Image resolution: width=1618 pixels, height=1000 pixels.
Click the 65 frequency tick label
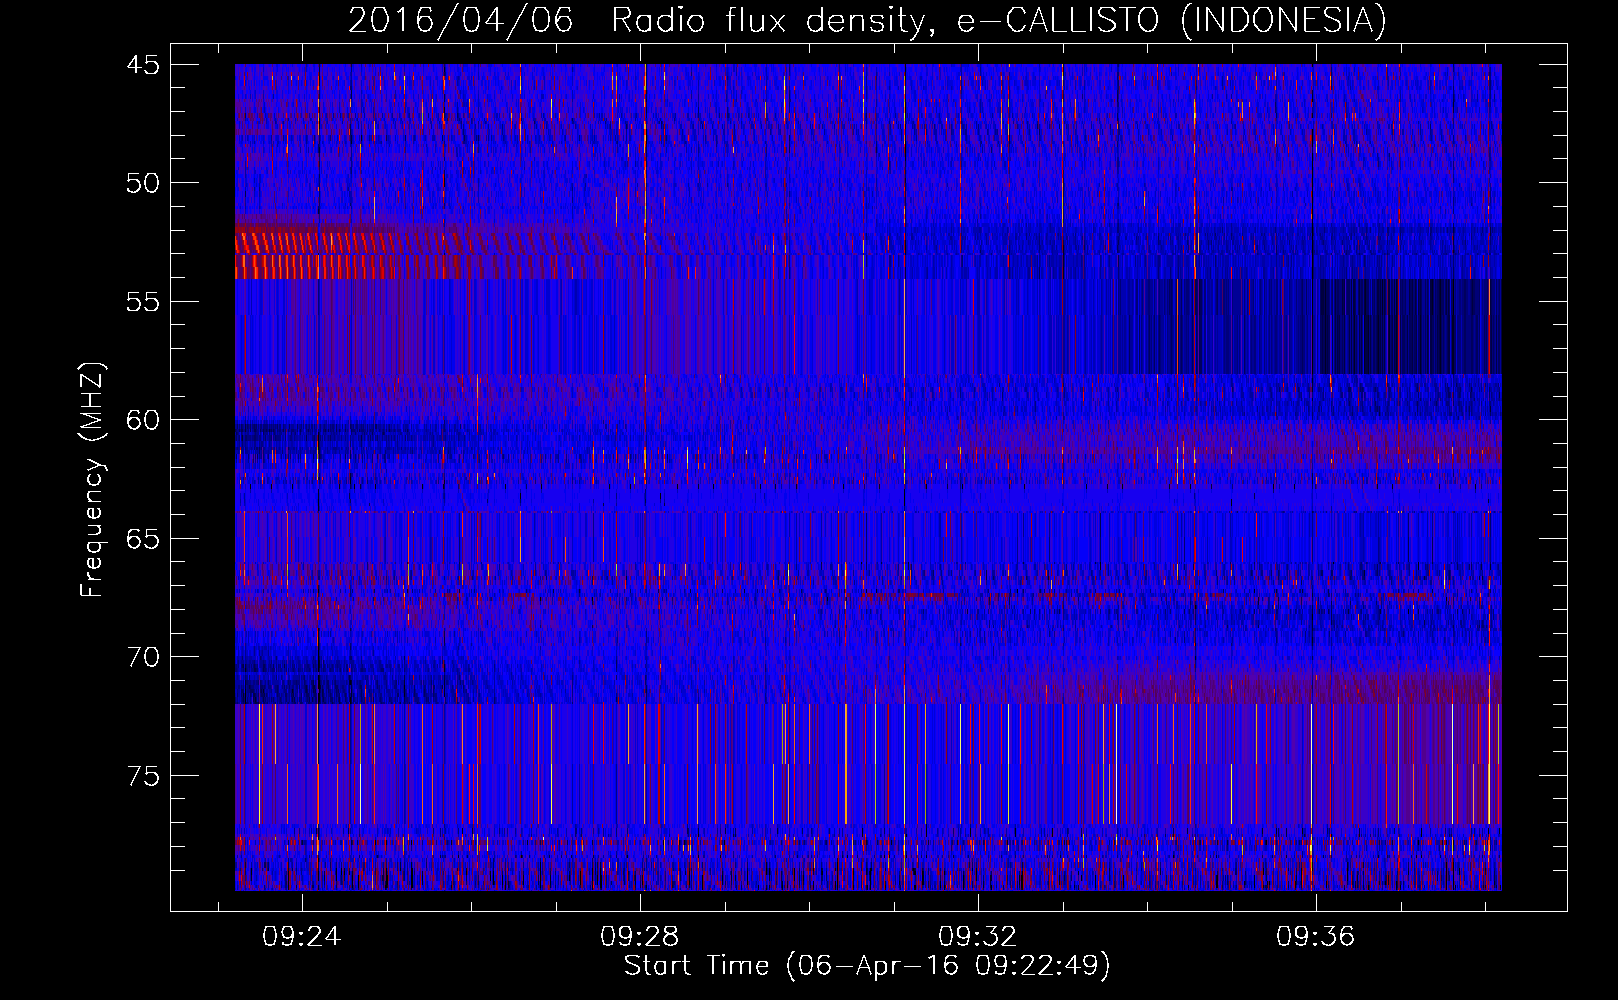pyautogui.click(x=143, y=539)
